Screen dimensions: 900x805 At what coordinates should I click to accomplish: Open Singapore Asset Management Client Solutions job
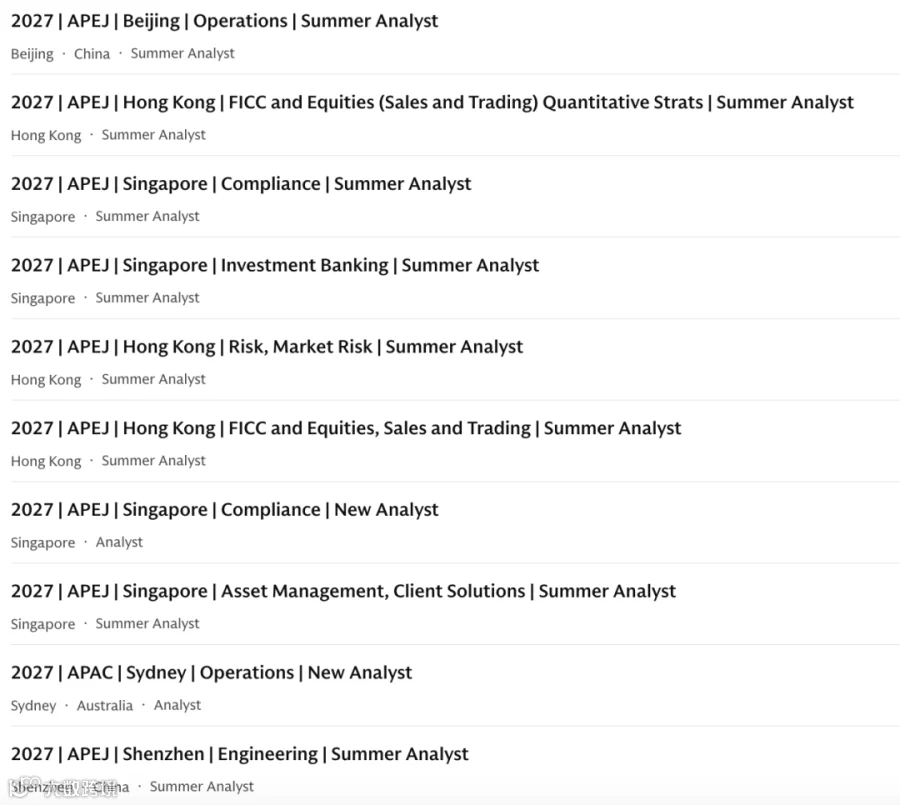pos(343,591)
